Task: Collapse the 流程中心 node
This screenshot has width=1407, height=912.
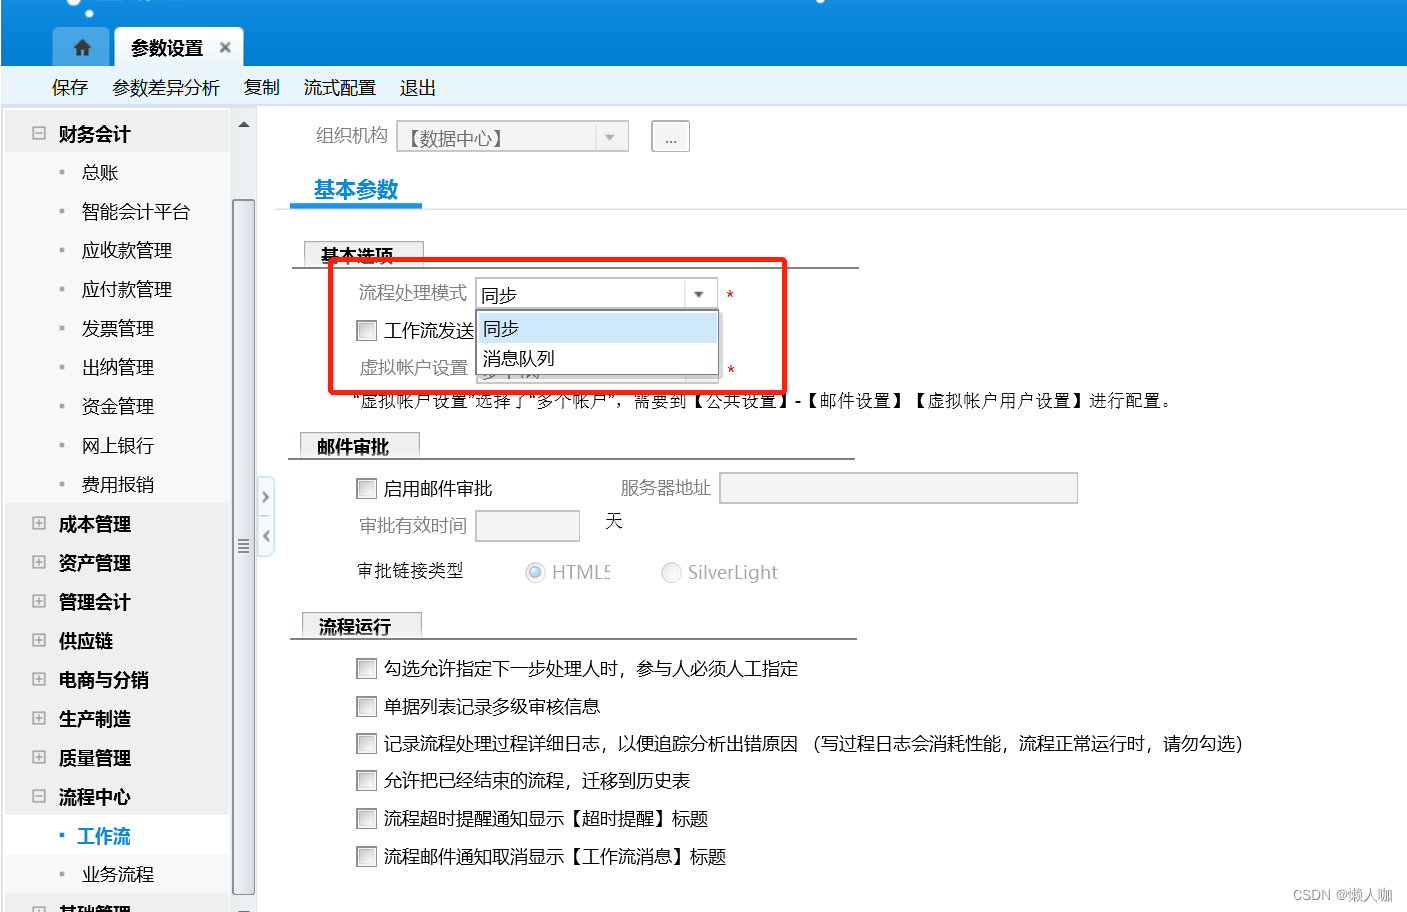Action: click(x=39, y=796)
